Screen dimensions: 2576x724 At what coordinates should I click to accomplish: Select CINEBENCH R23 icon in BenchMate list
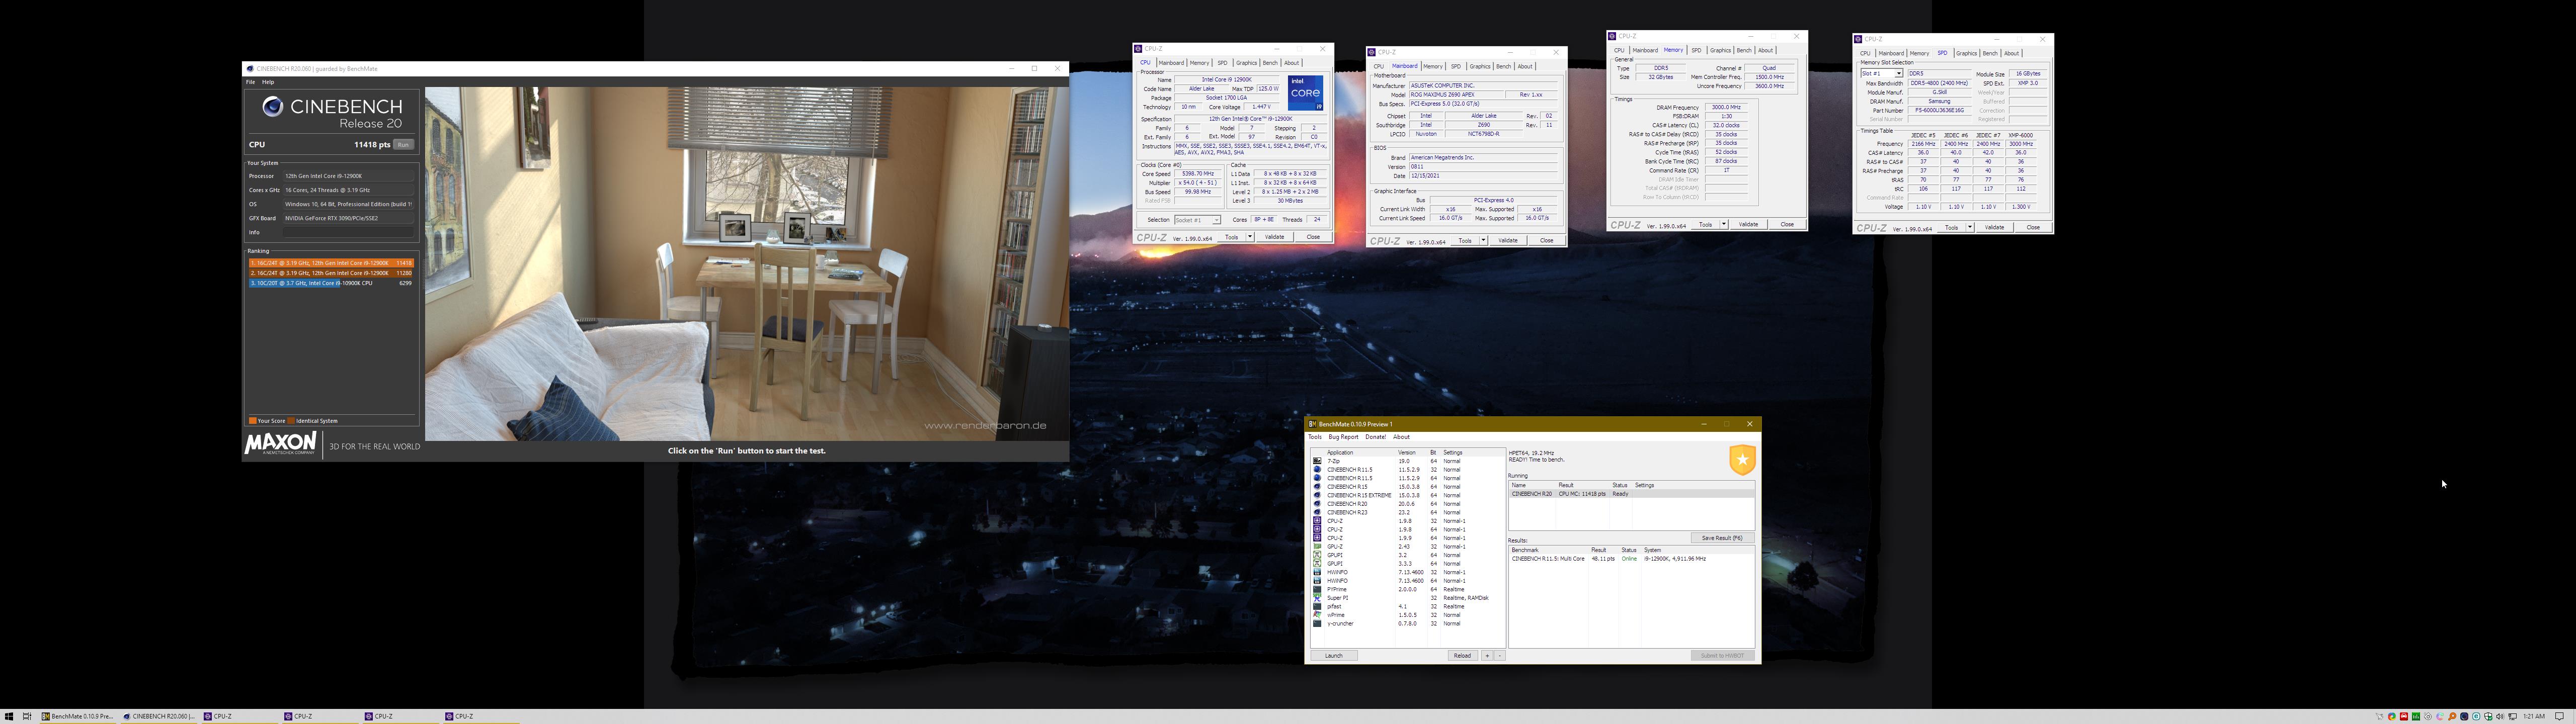(x=1317, y=512)
